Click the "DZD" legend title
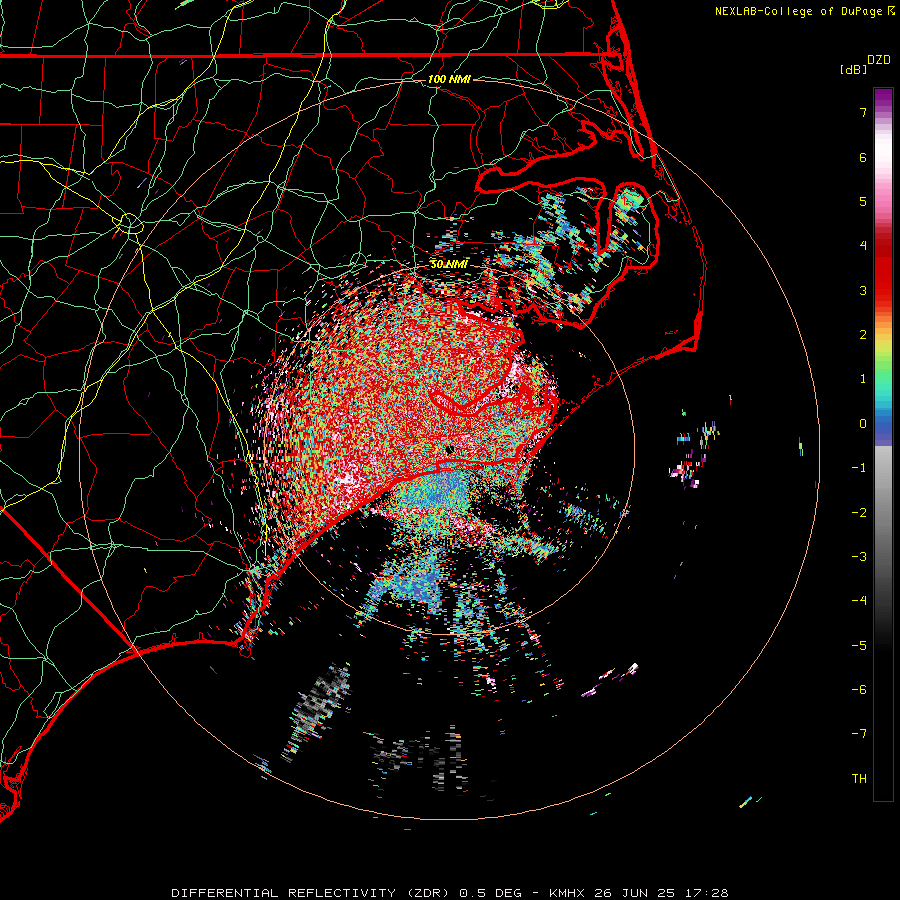Viewport: 900px width, 900px height. click(x=879, y=60)
